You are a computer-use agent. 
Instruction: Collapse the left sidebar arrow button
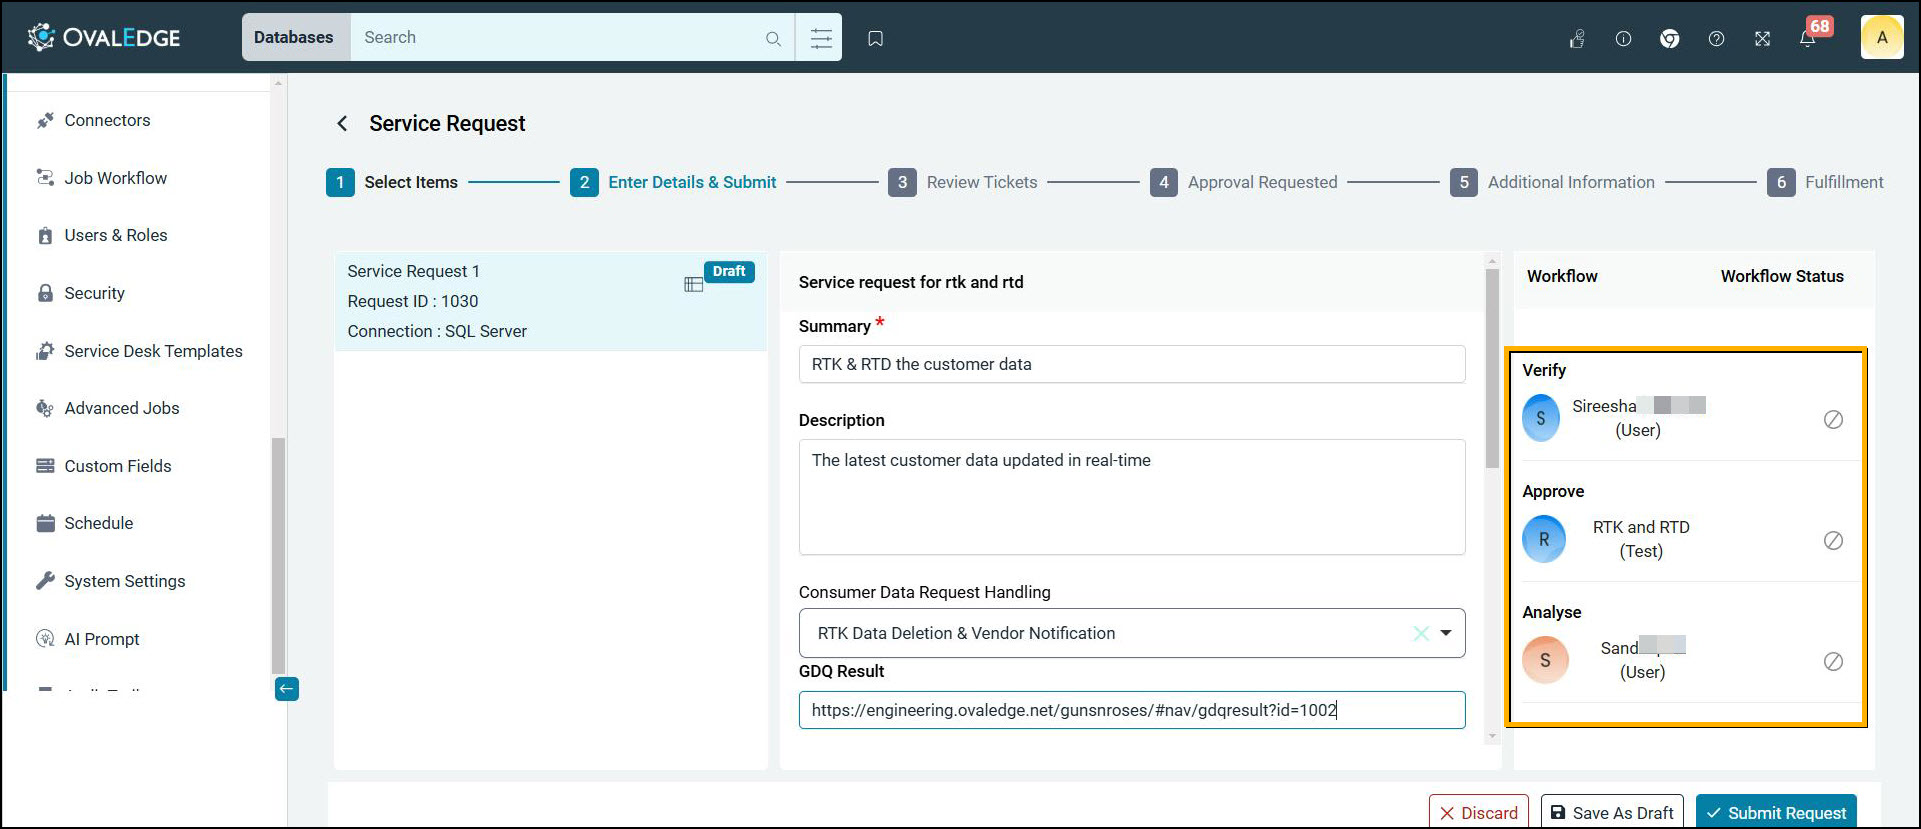[287, 689]
